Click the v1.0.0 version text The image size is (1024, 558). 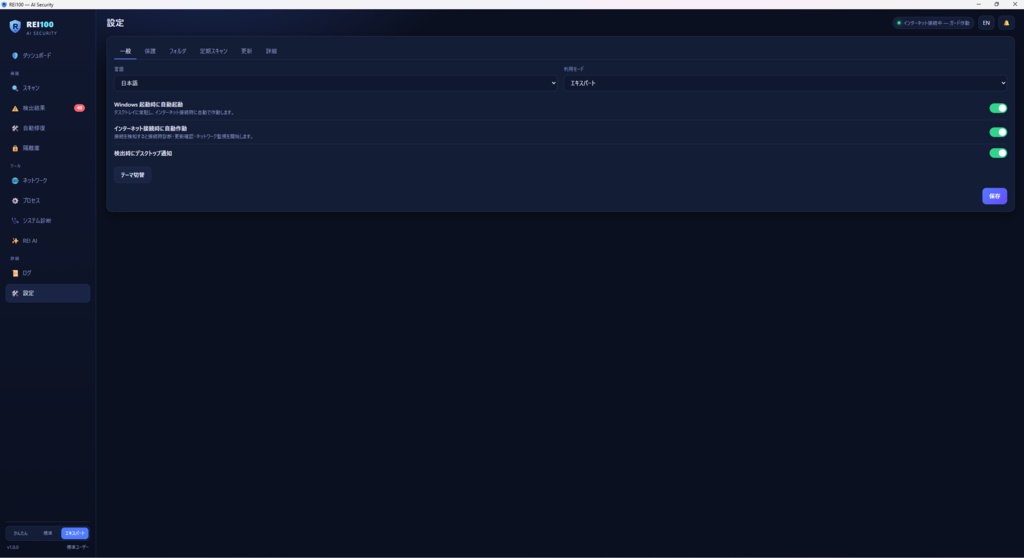tap(13, 548)
